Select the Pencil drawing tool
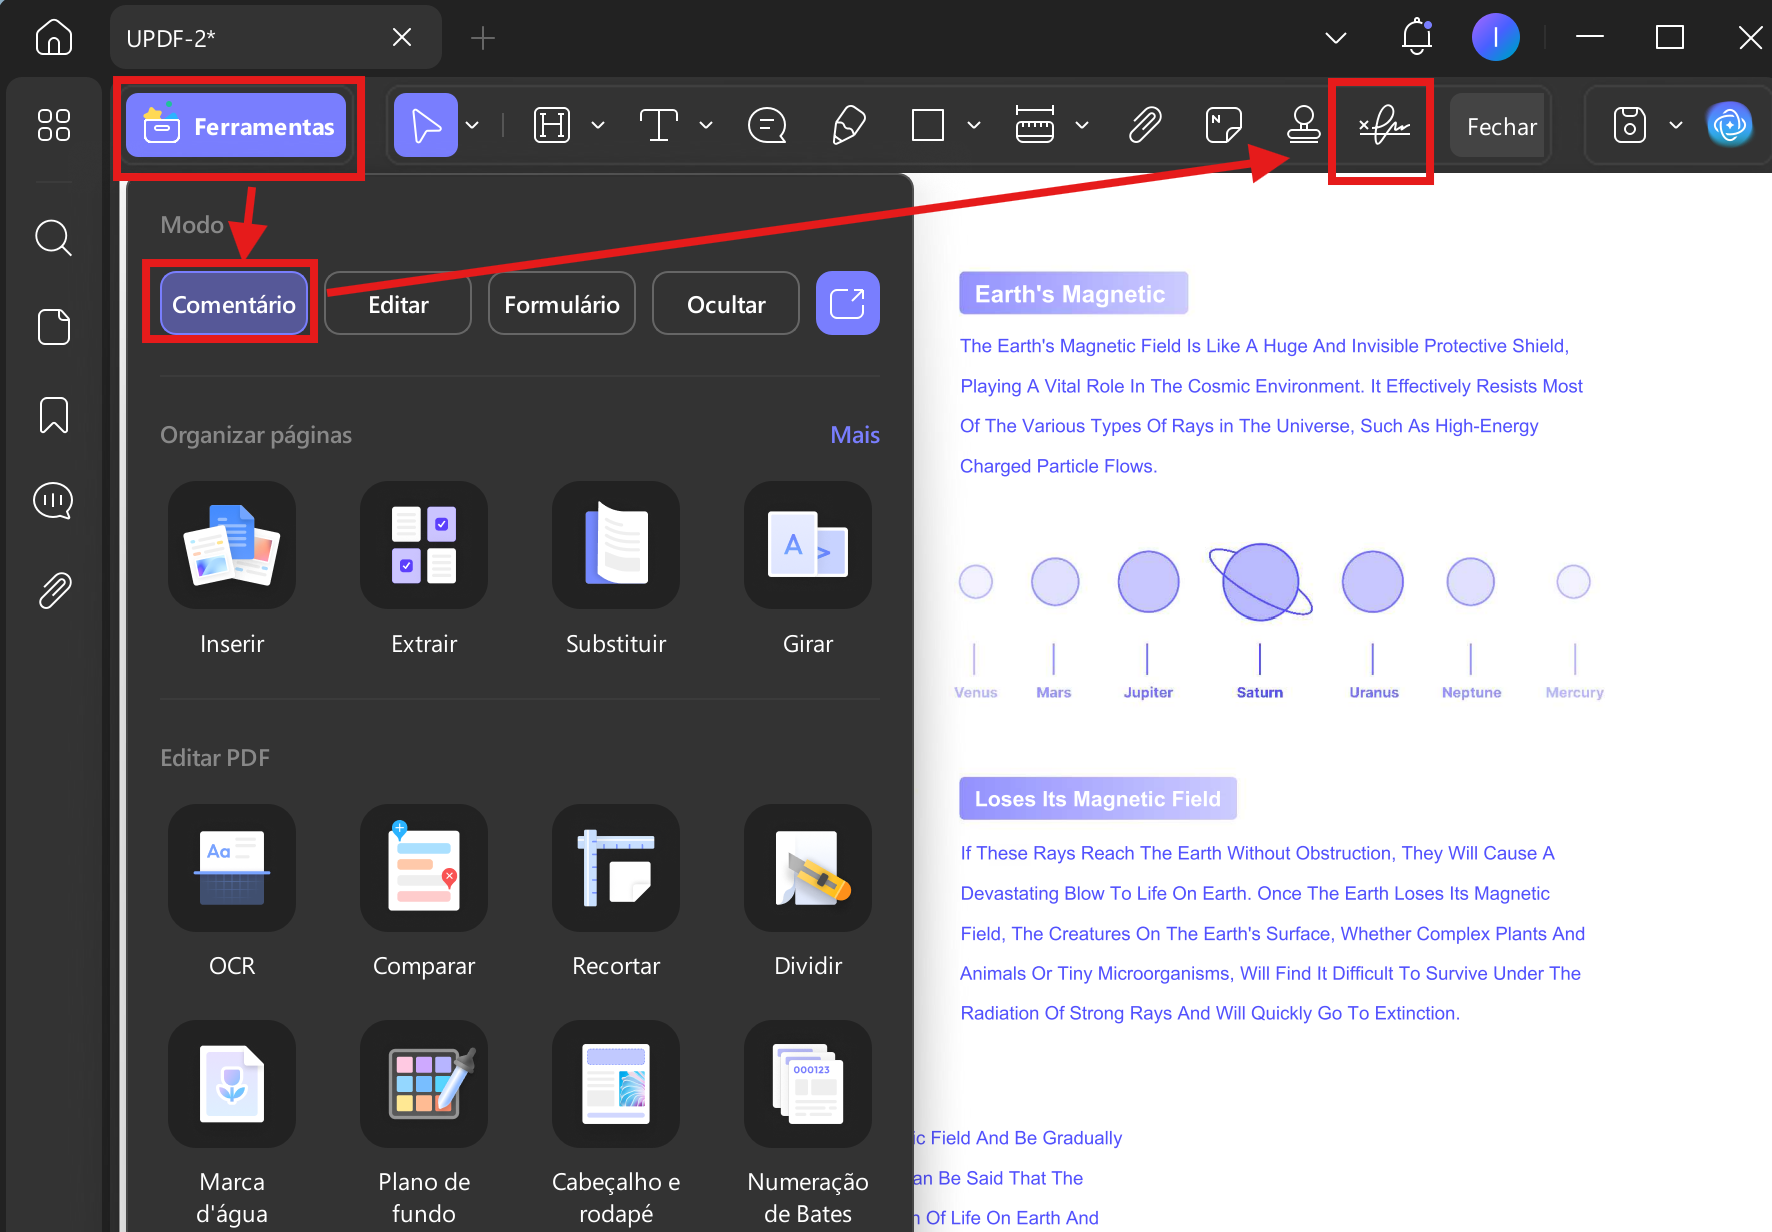 pos(848,126)
